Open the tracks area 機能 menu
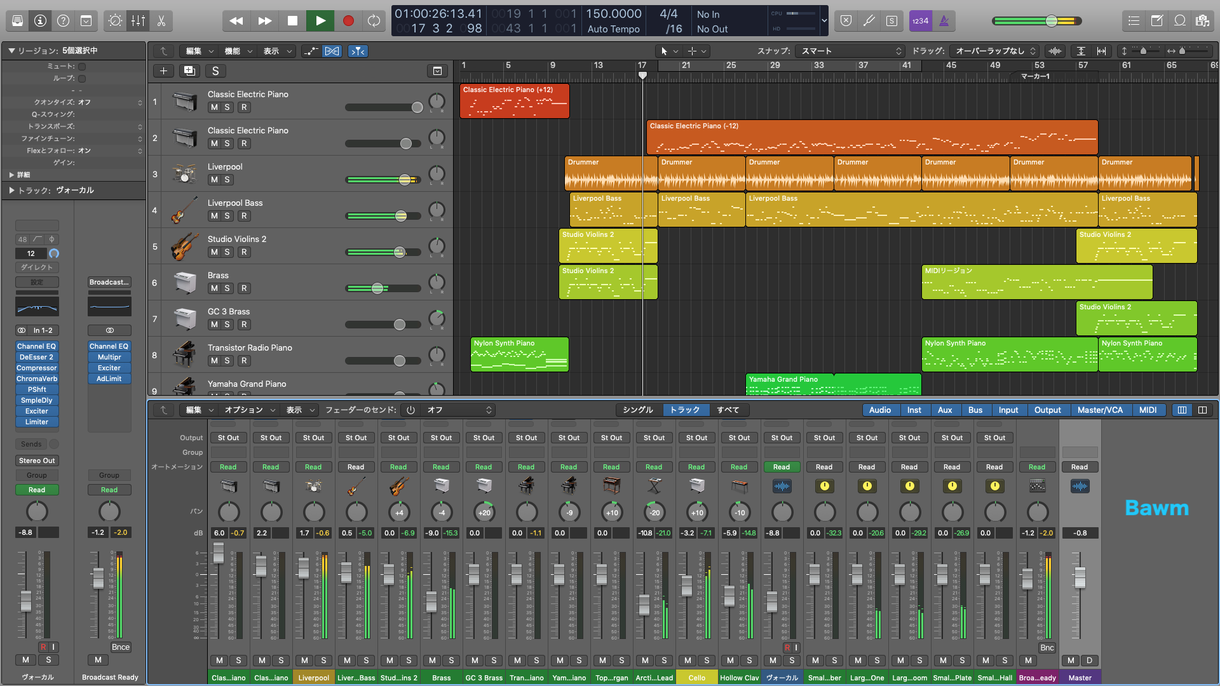Image resolution: width=1220 pixels, height=686 pixels. 237,51
